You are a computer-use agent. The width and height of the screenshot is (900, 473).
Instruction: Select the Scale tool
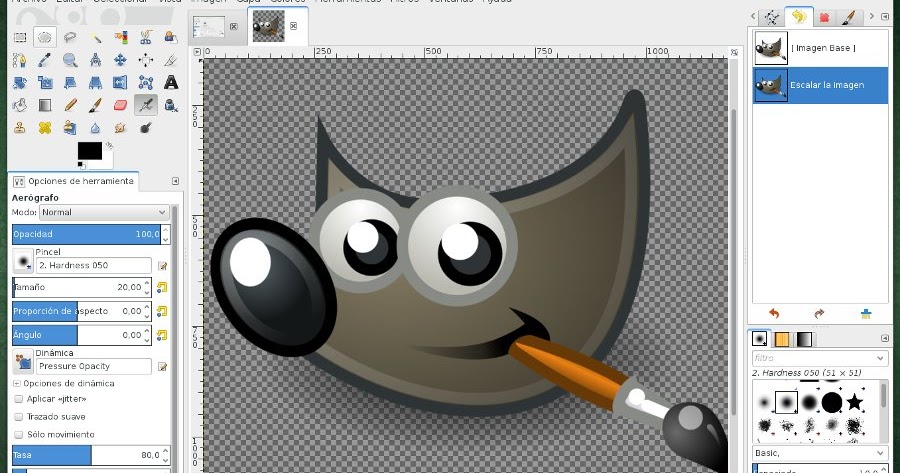click(45, 83)
